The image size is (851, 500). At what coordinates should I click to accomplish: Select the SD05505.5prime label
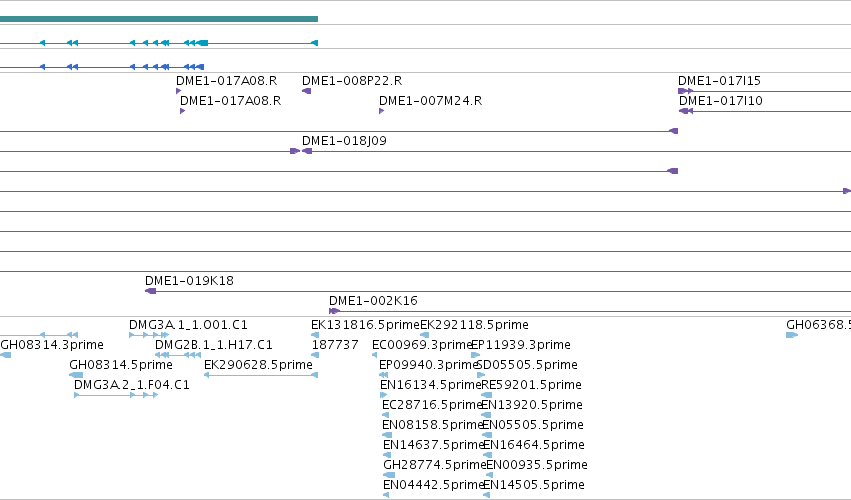click(526, 365)
